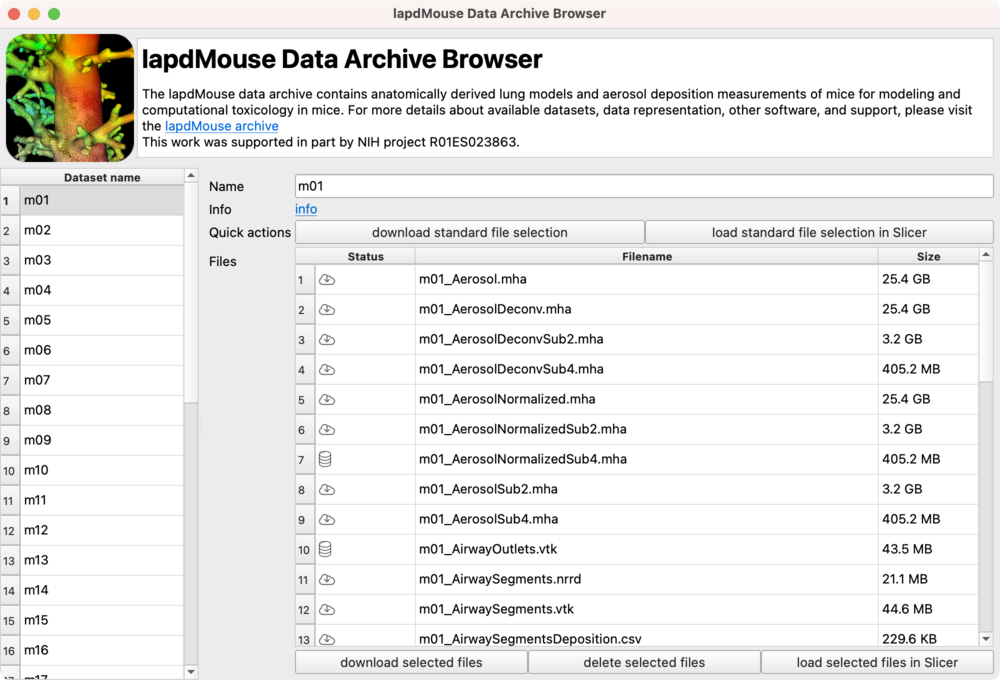Click cloud download icon for m01_Aerosol.mha
This screenshot has width=1000, height=680.
(327, 279)
